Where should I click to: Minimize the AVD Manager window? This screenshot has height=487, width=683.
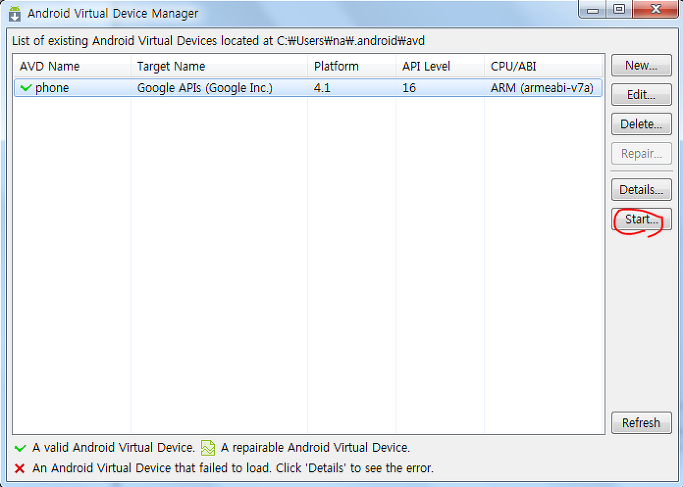pos(592,10)
